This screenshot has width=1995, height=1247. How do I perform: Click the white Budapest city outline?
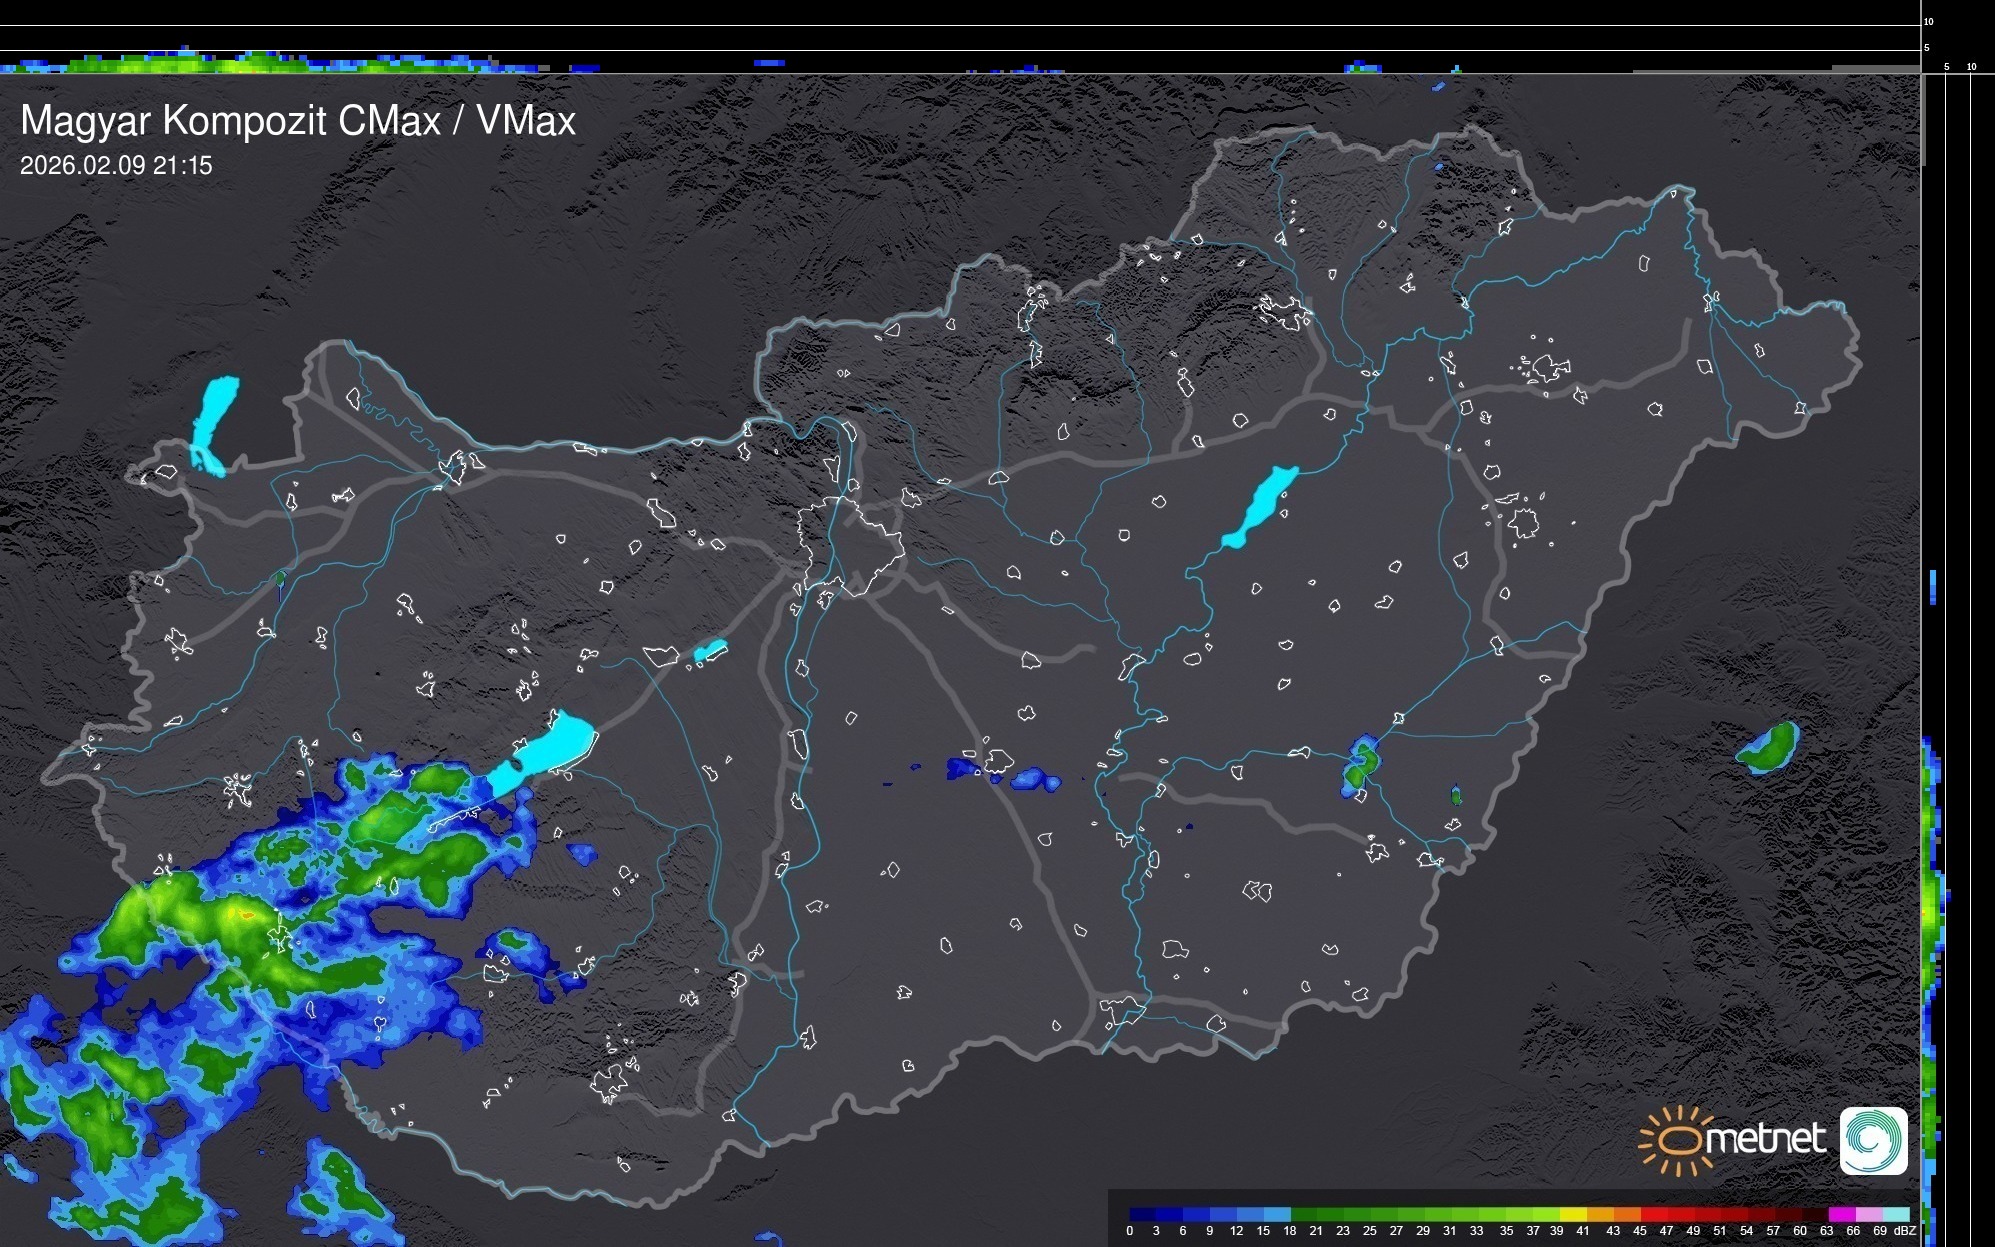[x=852, y=545]
